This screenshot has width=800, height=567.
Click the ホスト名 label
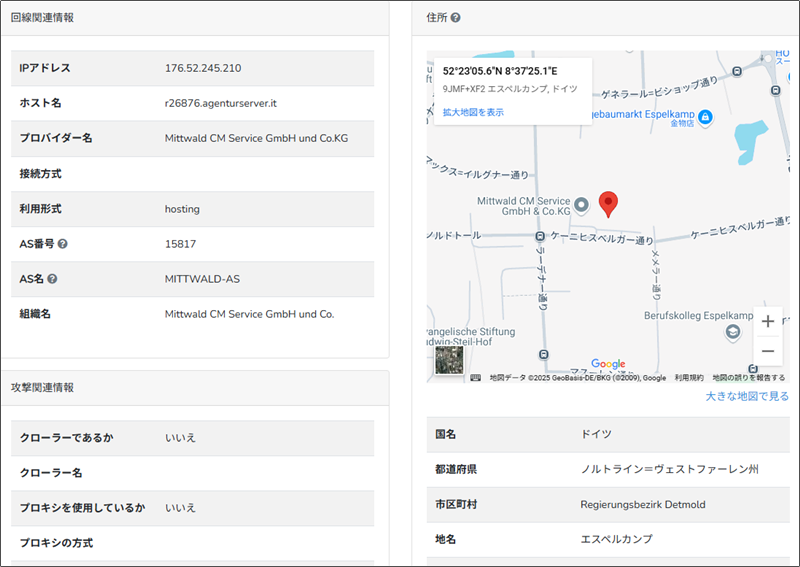click(40, 103)
